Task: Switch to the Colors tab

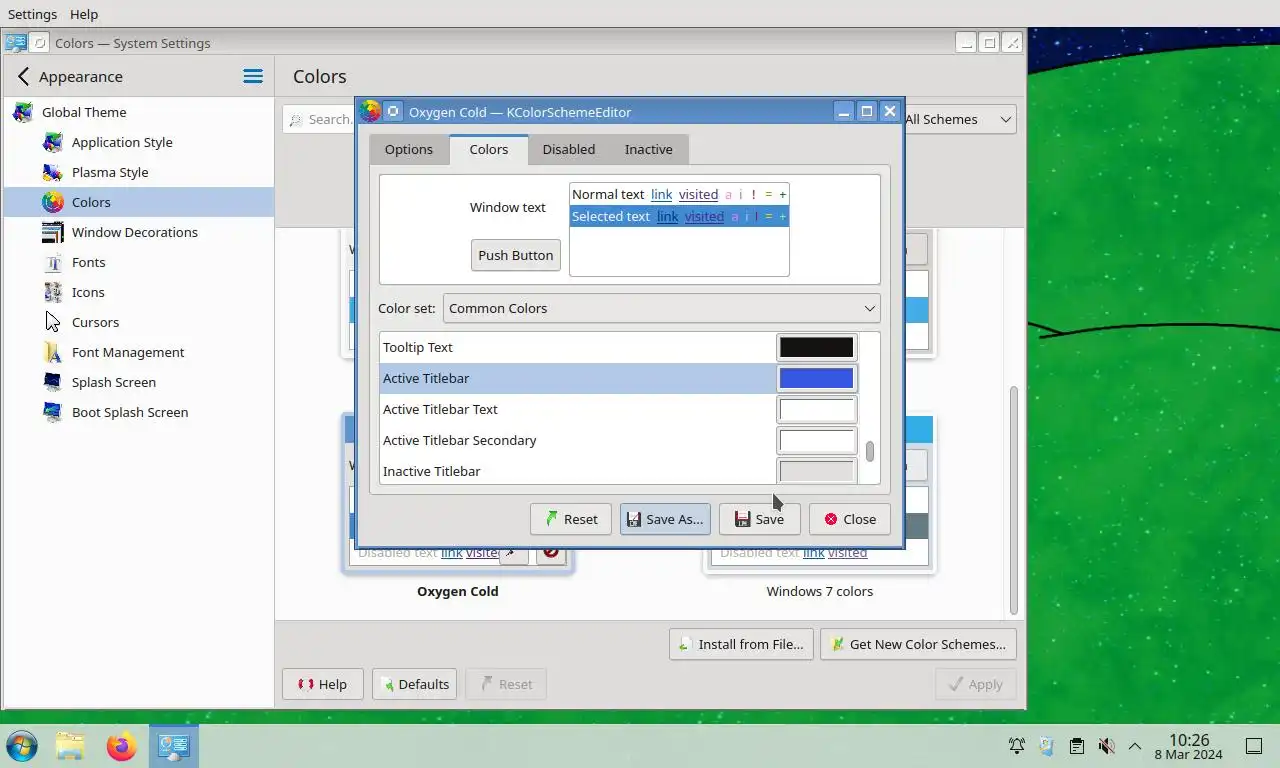Action: point(489,149)
